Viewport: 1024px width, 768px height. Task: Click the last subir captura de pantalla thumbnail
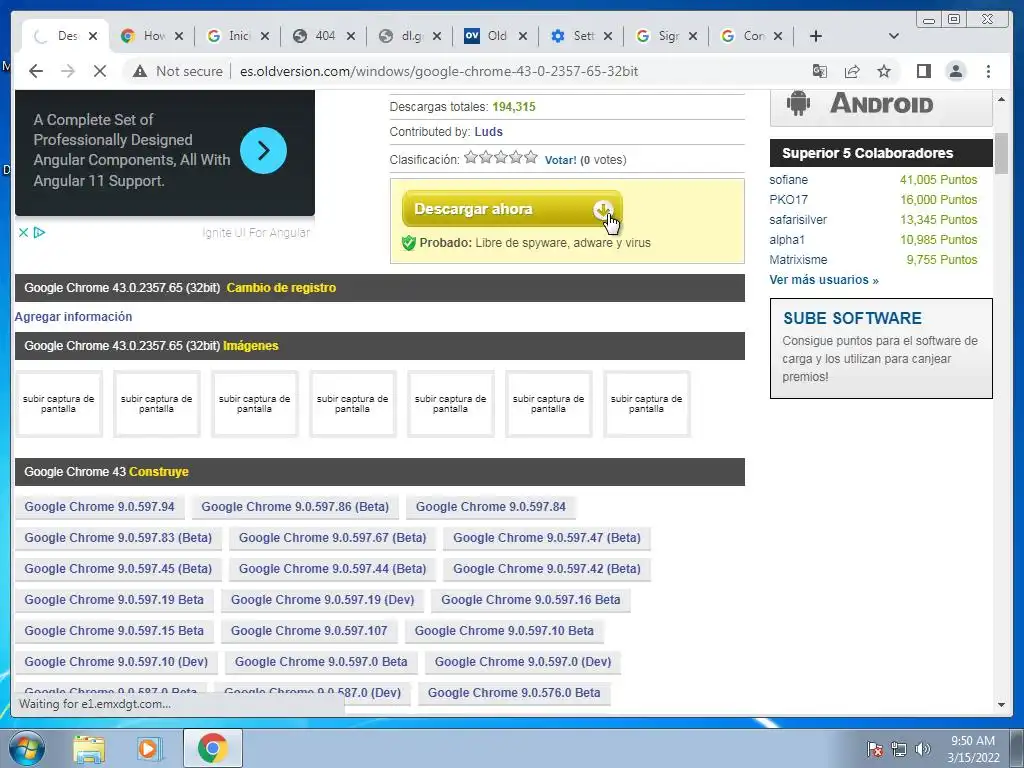coord(647,404)
